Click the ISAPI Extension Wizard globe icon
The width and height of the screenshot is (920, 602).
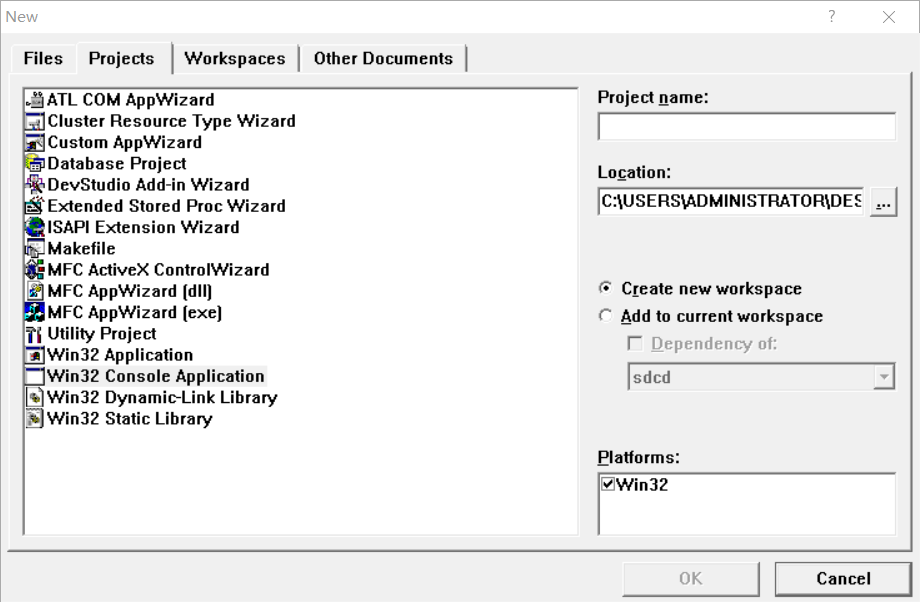coord(35,227)
